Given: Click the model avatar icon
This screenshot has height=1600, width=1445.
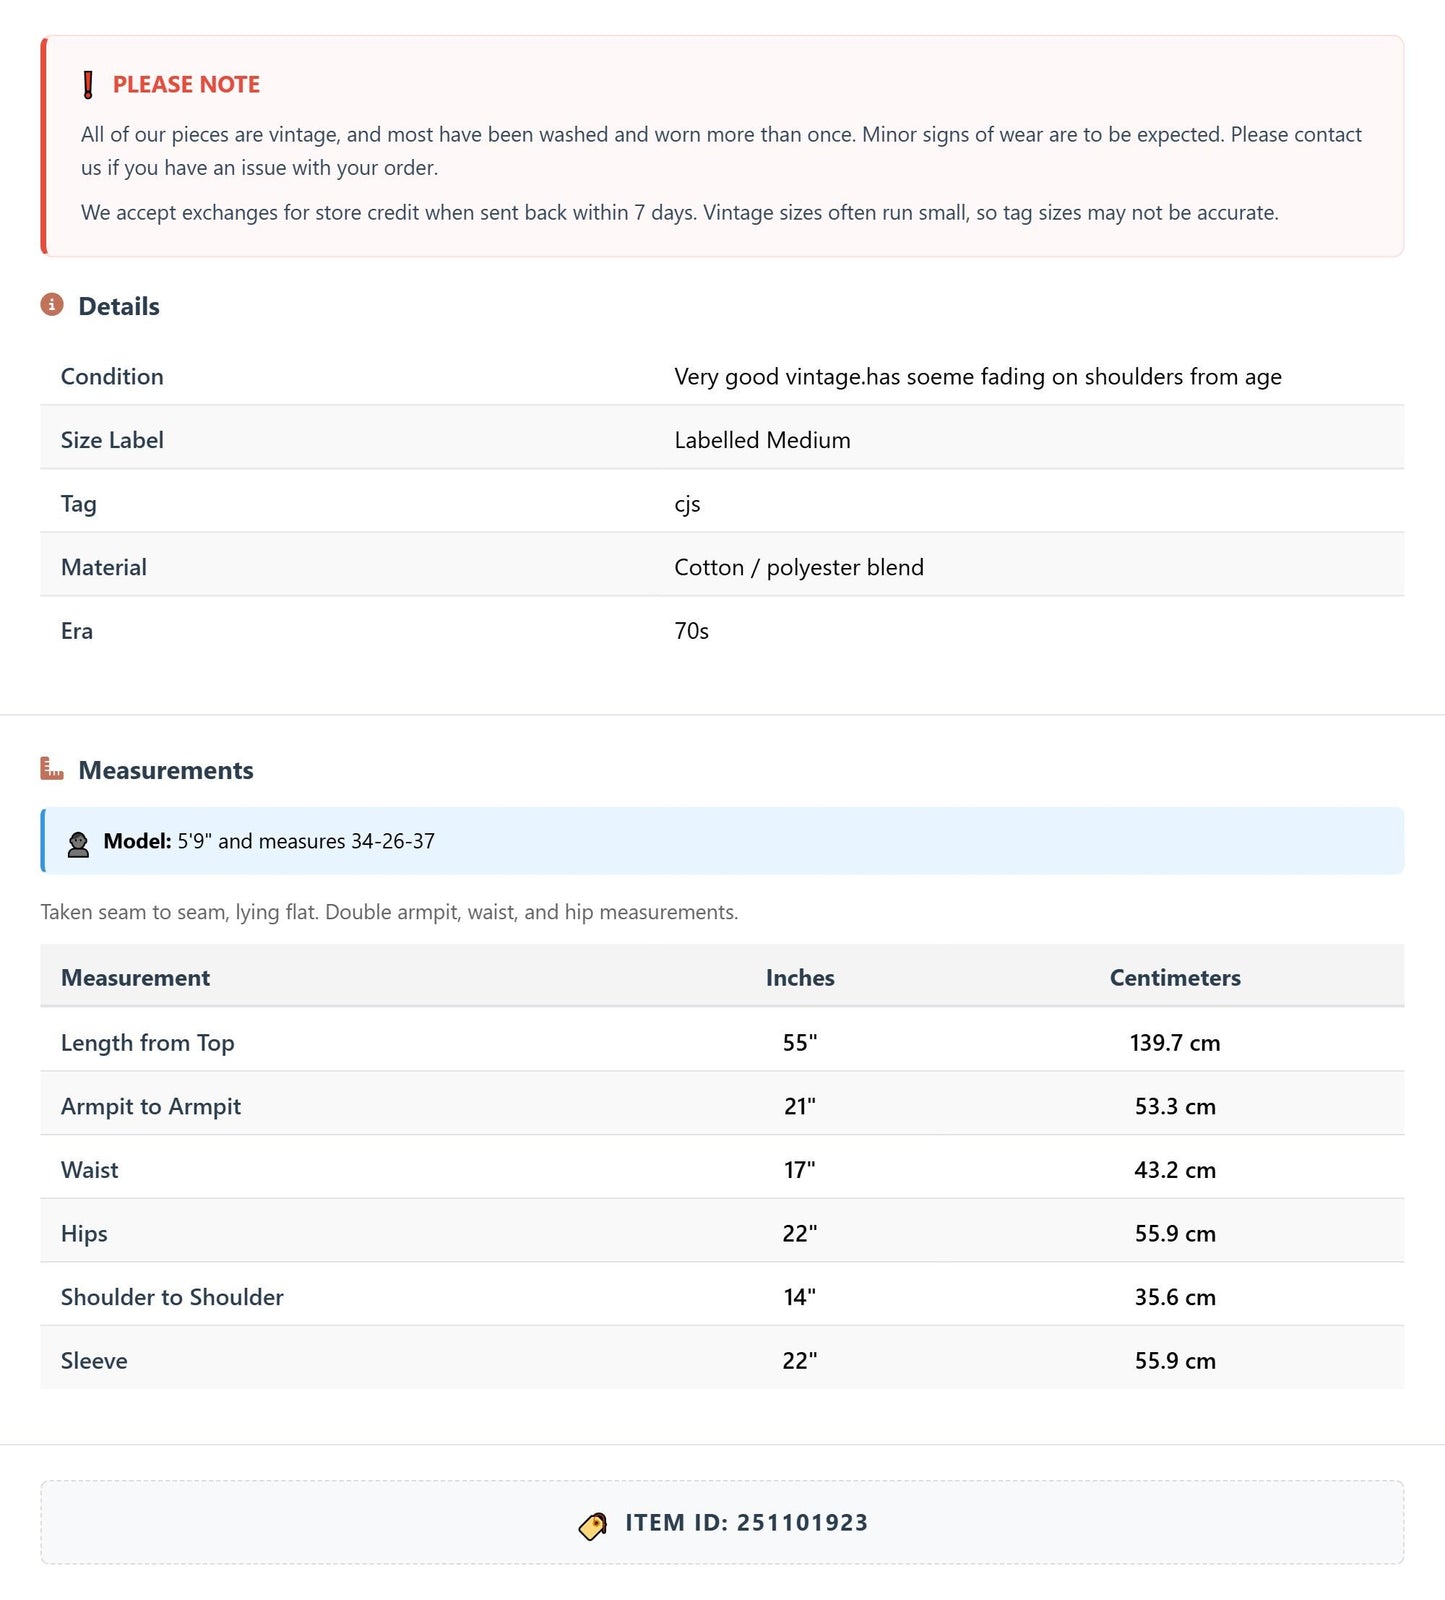Looking at the screenshot, I should [78, 844].
